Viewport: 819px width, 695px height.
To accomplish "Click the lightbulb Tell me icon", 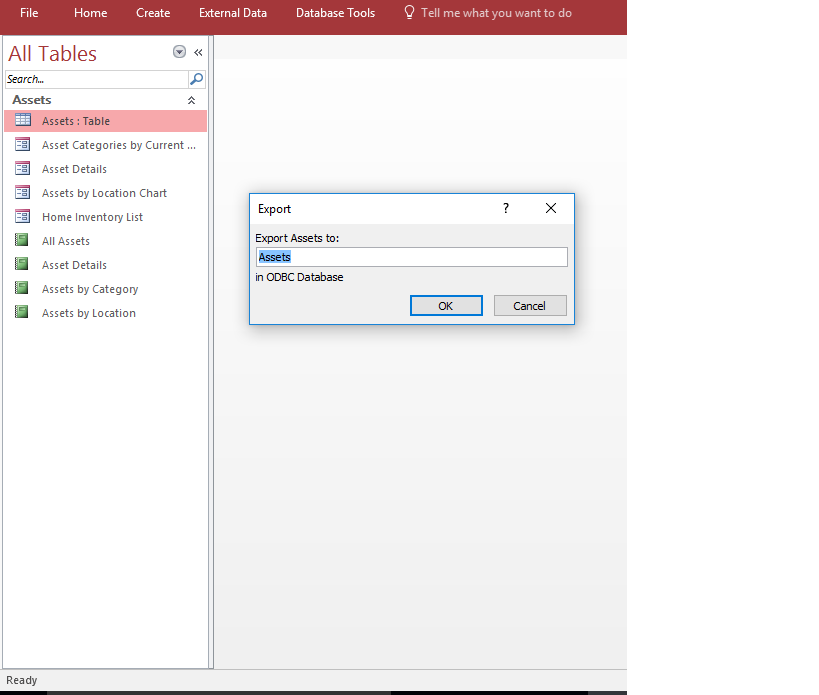I will coord(409,13).
